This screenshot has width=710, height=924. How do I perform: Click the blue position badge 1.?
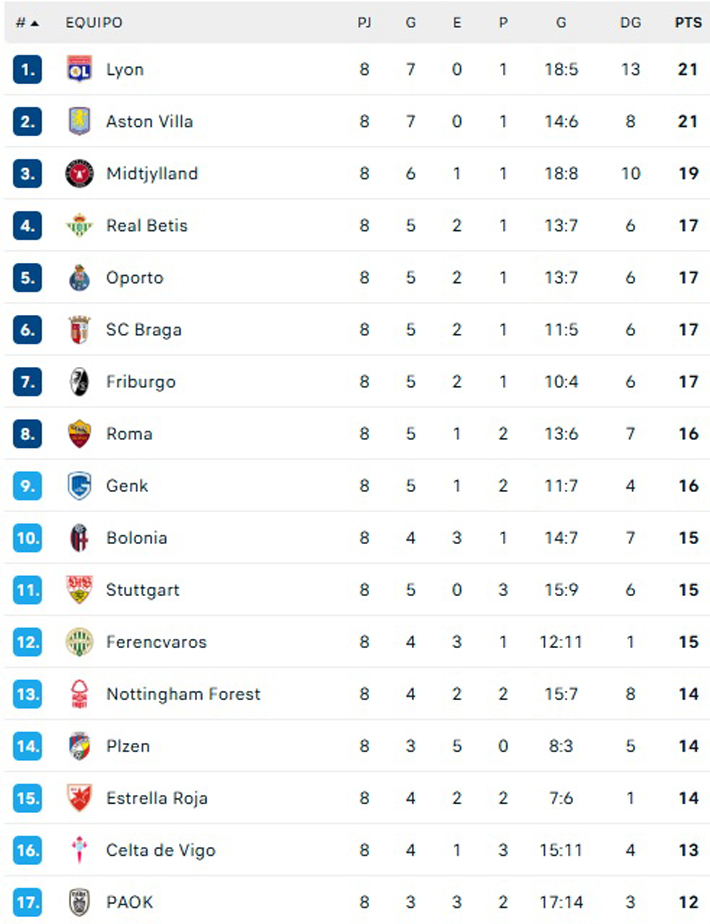coord(27,69)
